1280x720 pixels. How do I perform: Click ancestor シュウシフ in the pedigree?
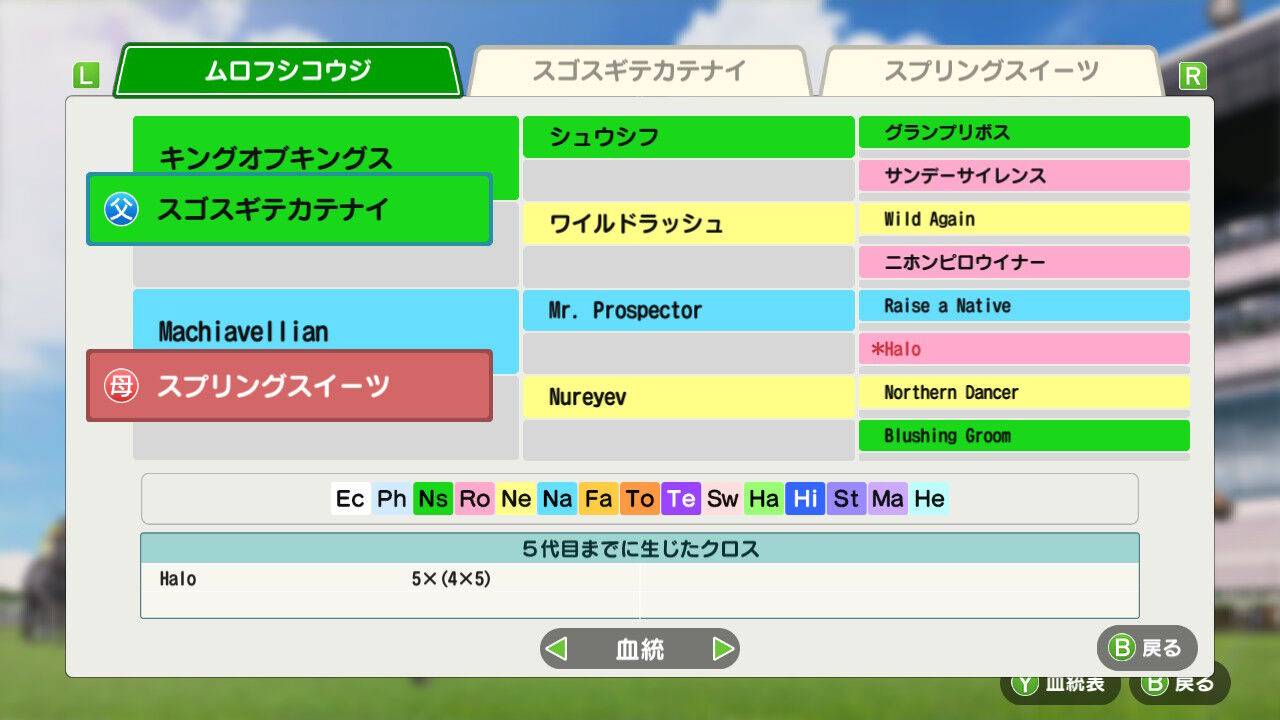[689, 137]
